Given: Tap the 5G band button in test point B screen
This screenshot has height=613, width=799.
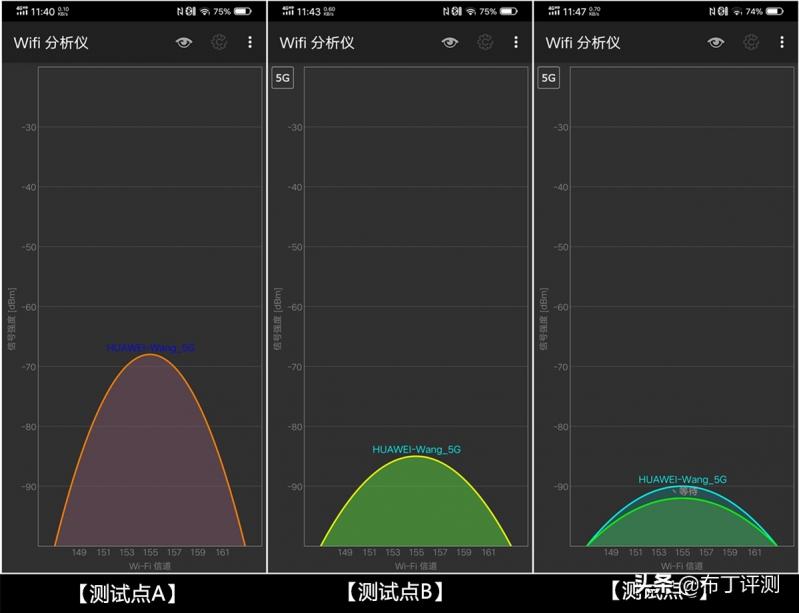Looking at the screenshot, I should tap(283, 78).
